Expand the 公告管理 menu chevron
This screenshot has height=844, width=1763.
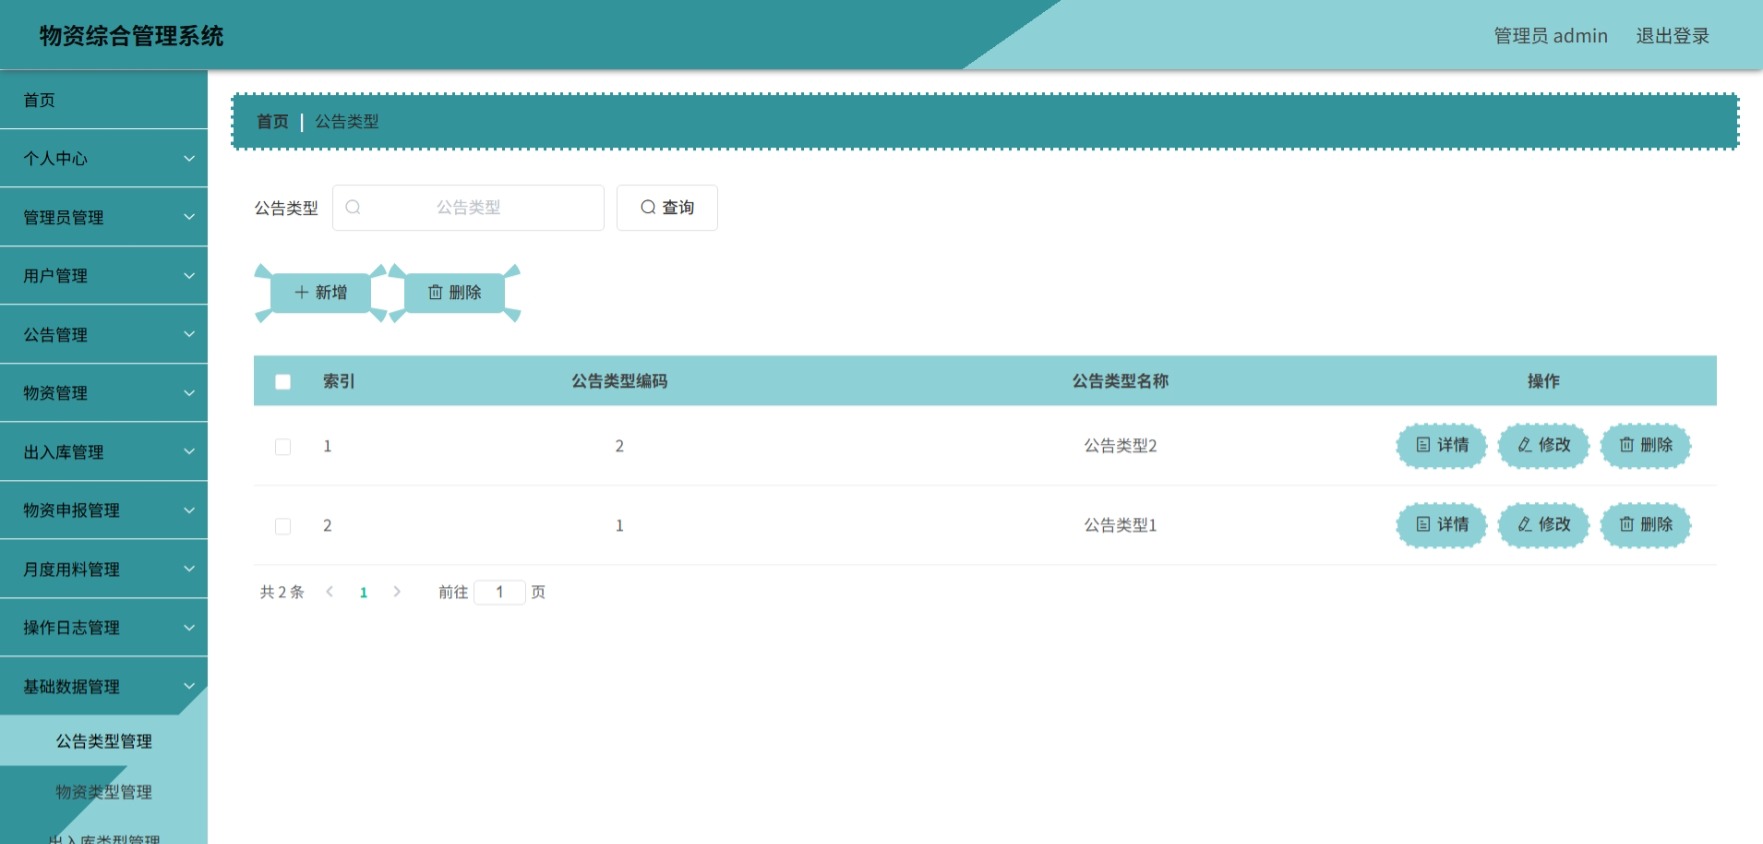(x=189, y=334)
